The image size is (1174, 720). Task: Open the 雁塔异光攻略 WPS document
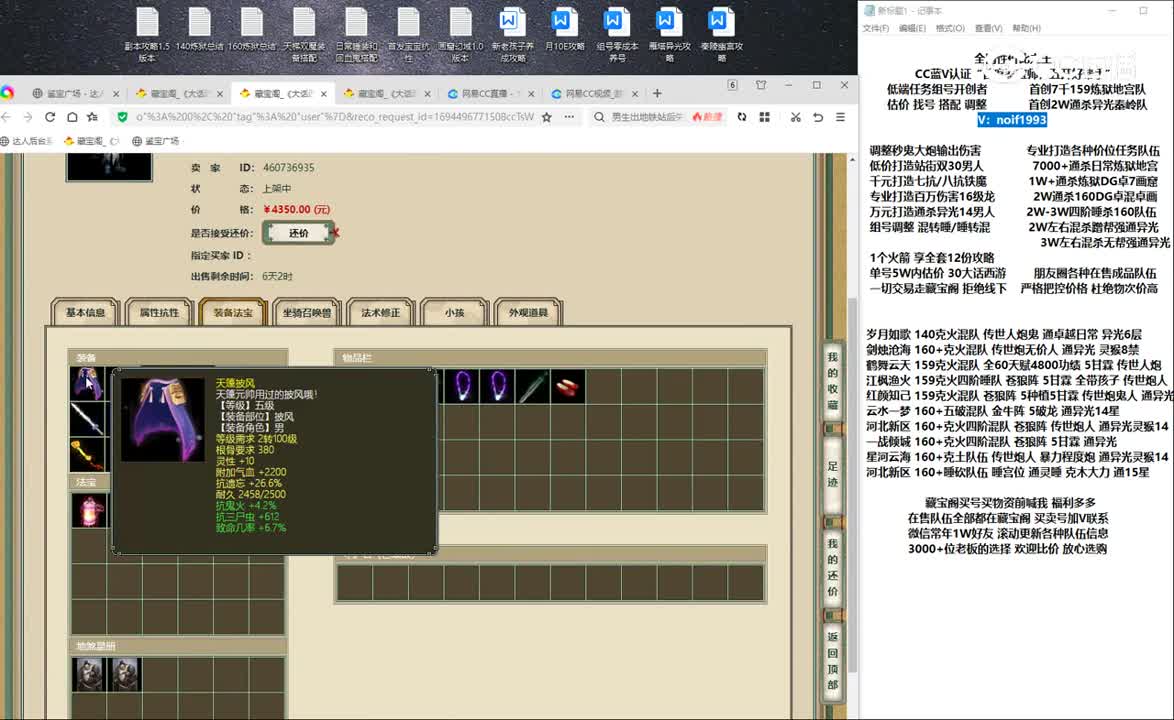(x=669, y=34)
